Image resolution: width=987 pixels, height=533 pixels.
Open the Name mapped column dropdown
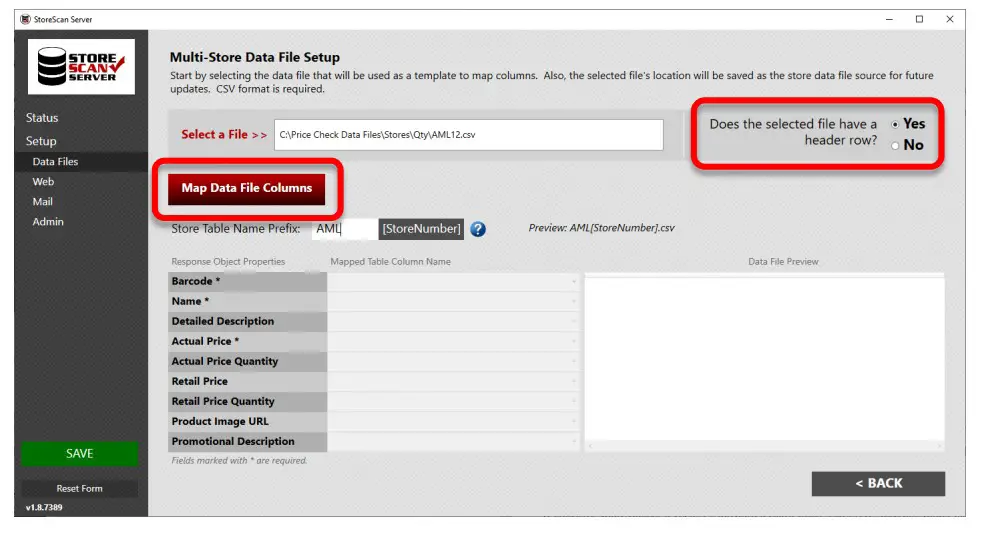pyautogui.click(x=453, y=301)
